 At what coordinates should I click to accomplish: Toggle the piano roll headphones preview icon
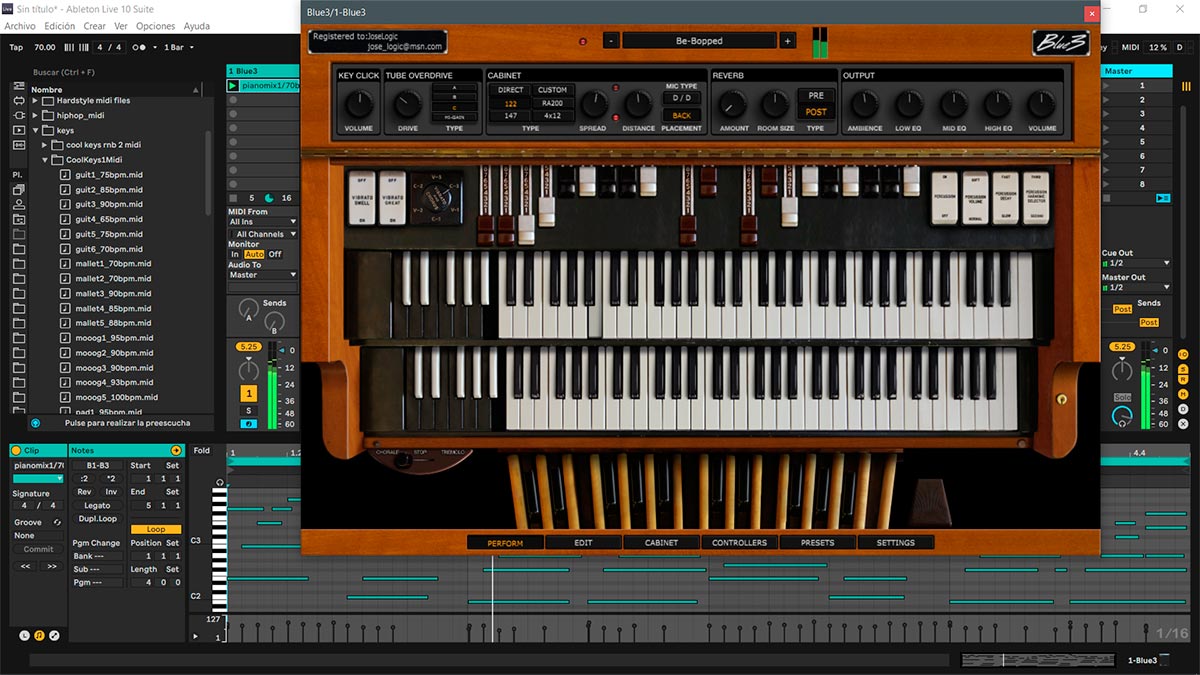(220, 483)
